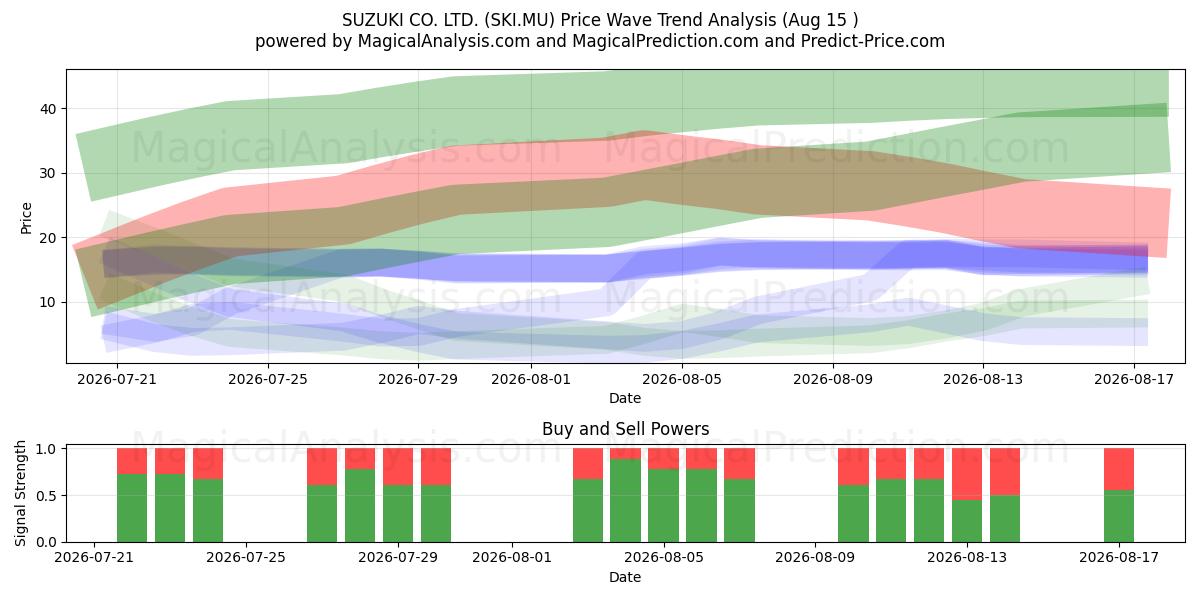The height and width of the screenshot is (600, 1200).
Task: Click the 2026-08-01 tick on the price chart
Action: tap(533, 379)
